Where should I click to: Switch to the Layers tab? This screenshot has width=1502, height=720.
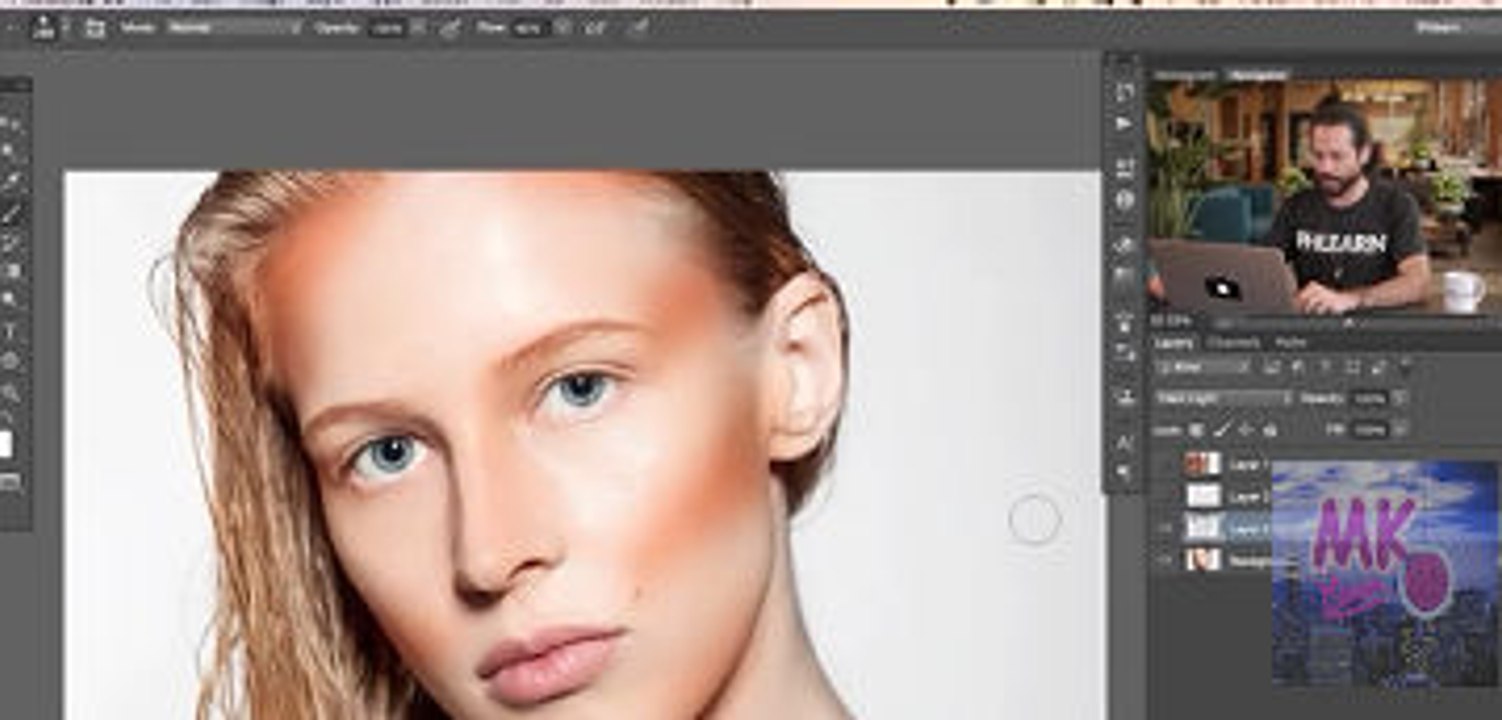point(1174,343)
